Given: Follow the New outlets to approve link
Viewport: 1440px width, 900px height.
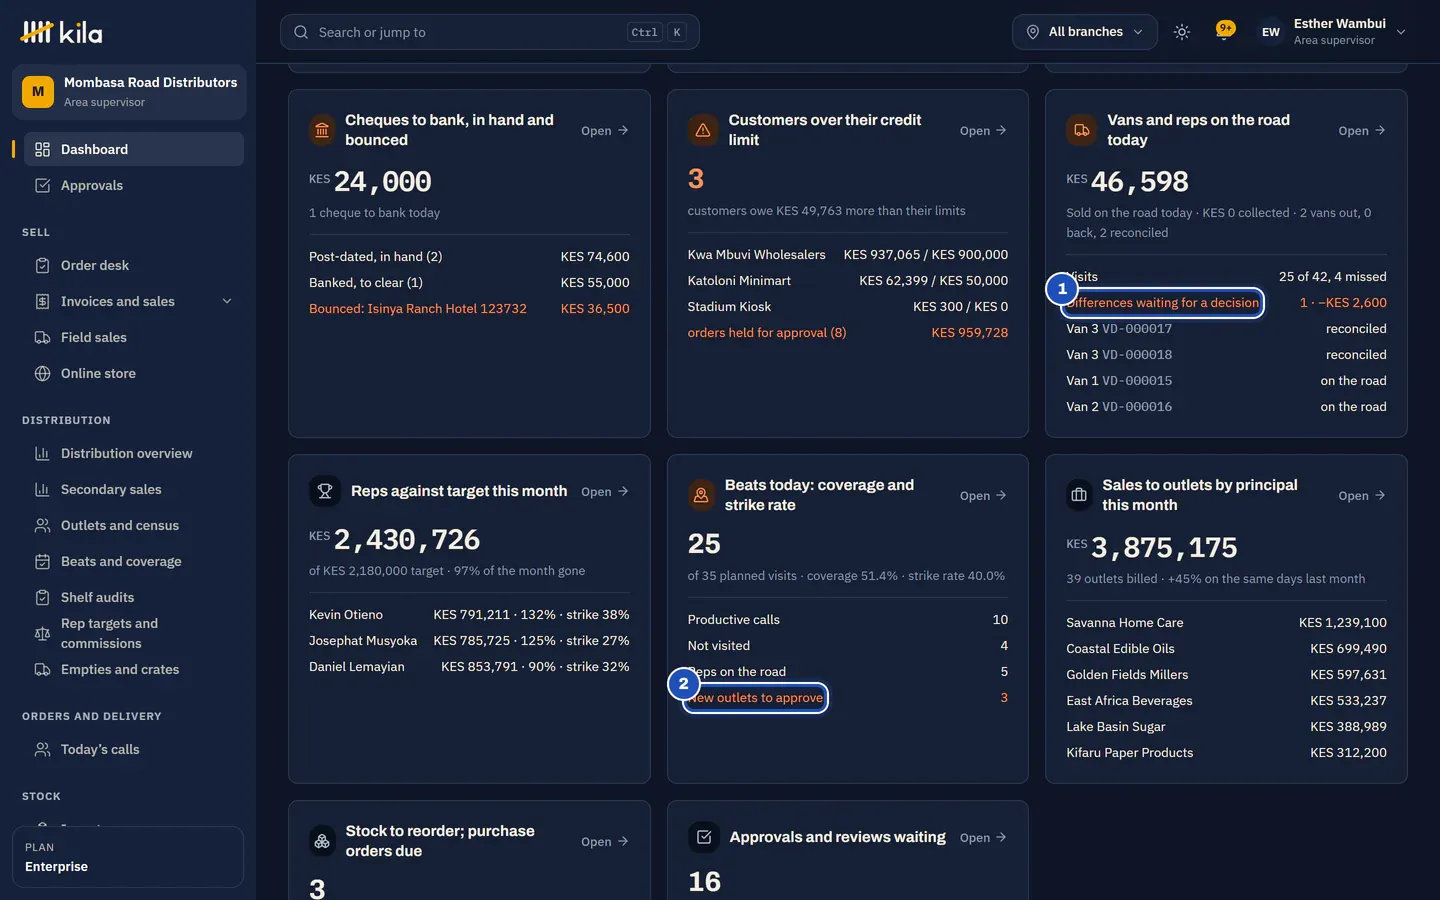Looking at the screenshot, I should coord(755,698).
